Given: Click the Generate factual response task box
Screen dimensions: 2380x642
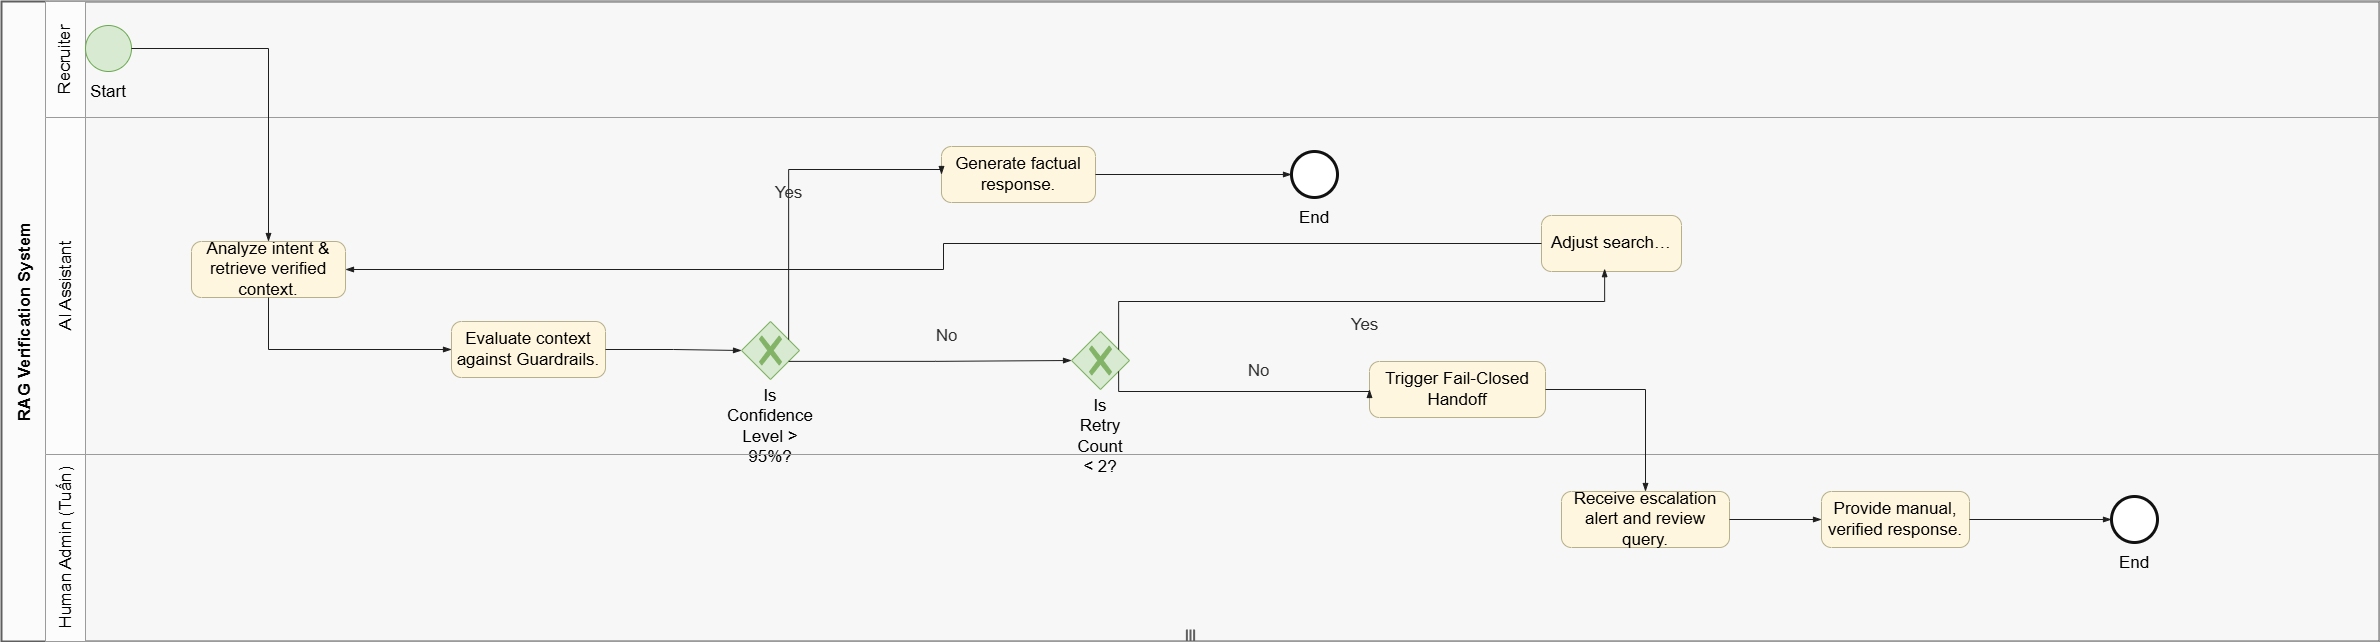Looking at the screenshot, I should click(x=1018, y=175).
